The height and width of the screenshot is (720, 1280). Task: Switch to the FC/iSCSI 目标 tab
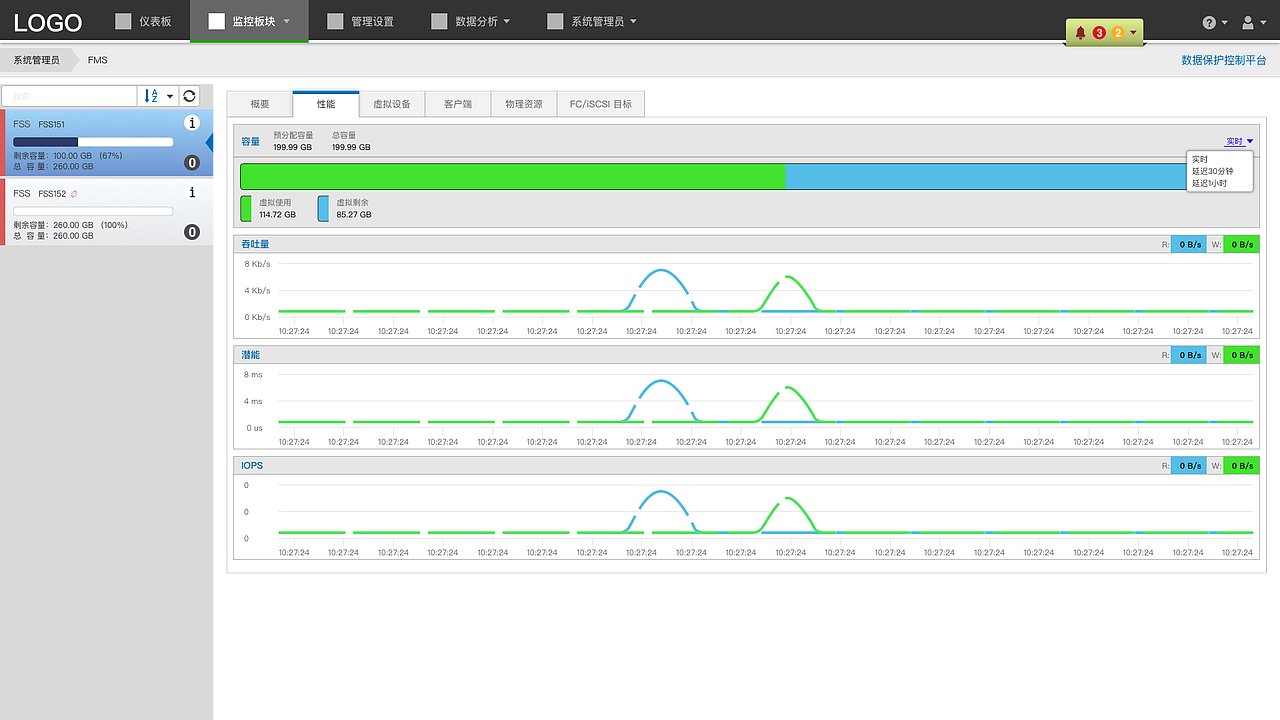point(601,104)
